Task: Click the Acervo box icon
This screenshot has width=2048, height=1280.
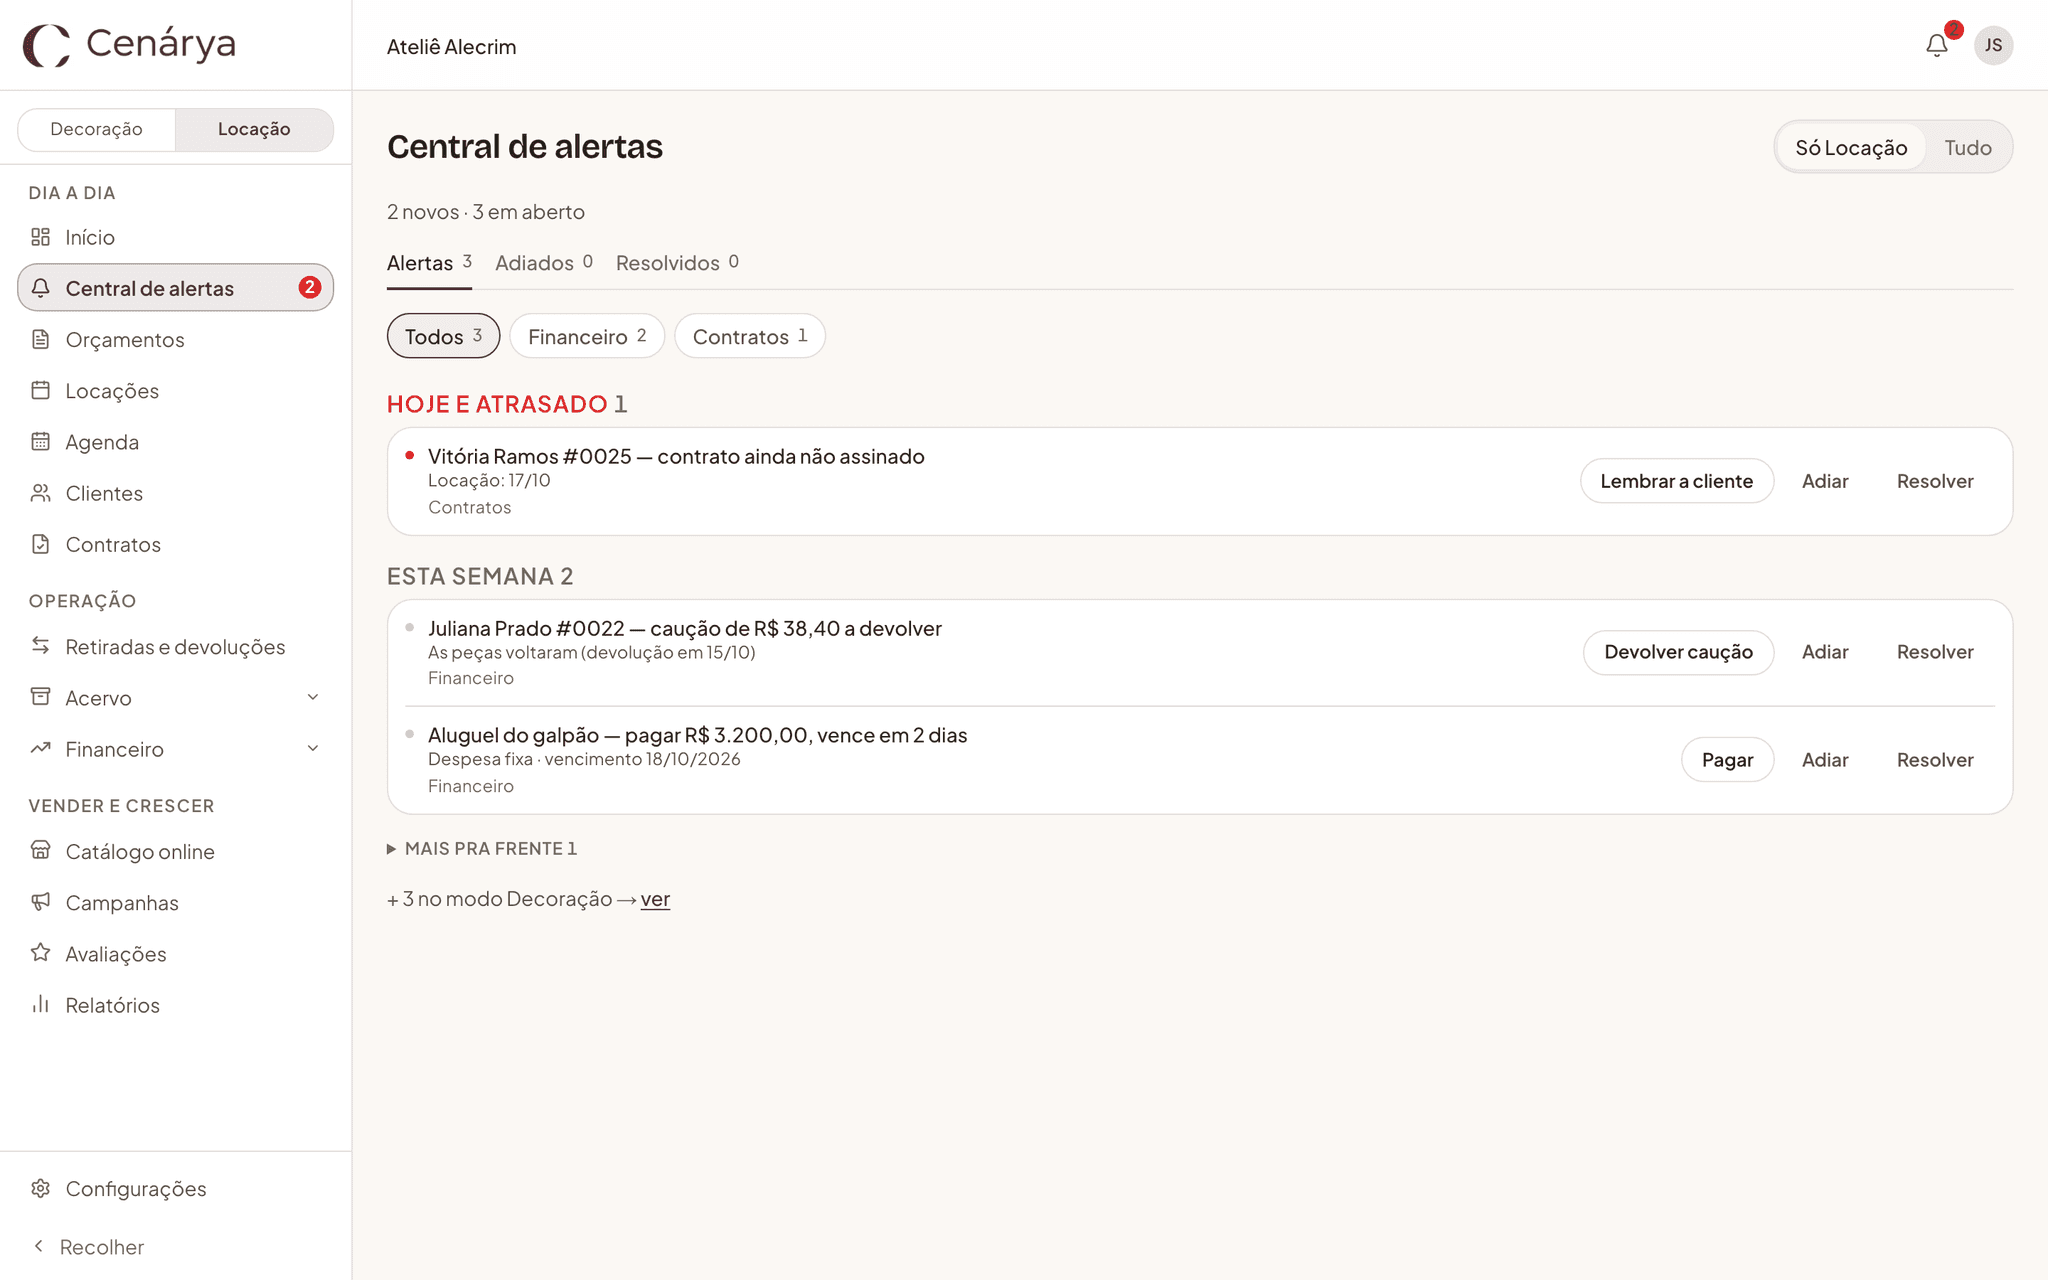Action: [x=40, y=697]
